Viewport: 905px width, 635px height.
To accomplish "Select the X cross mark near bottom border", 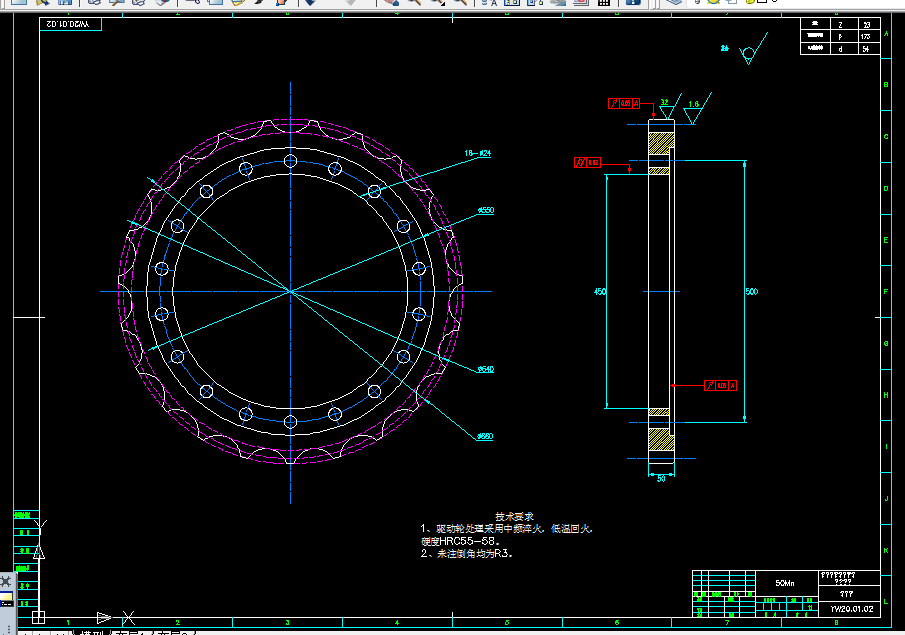I will click(128, 618).
